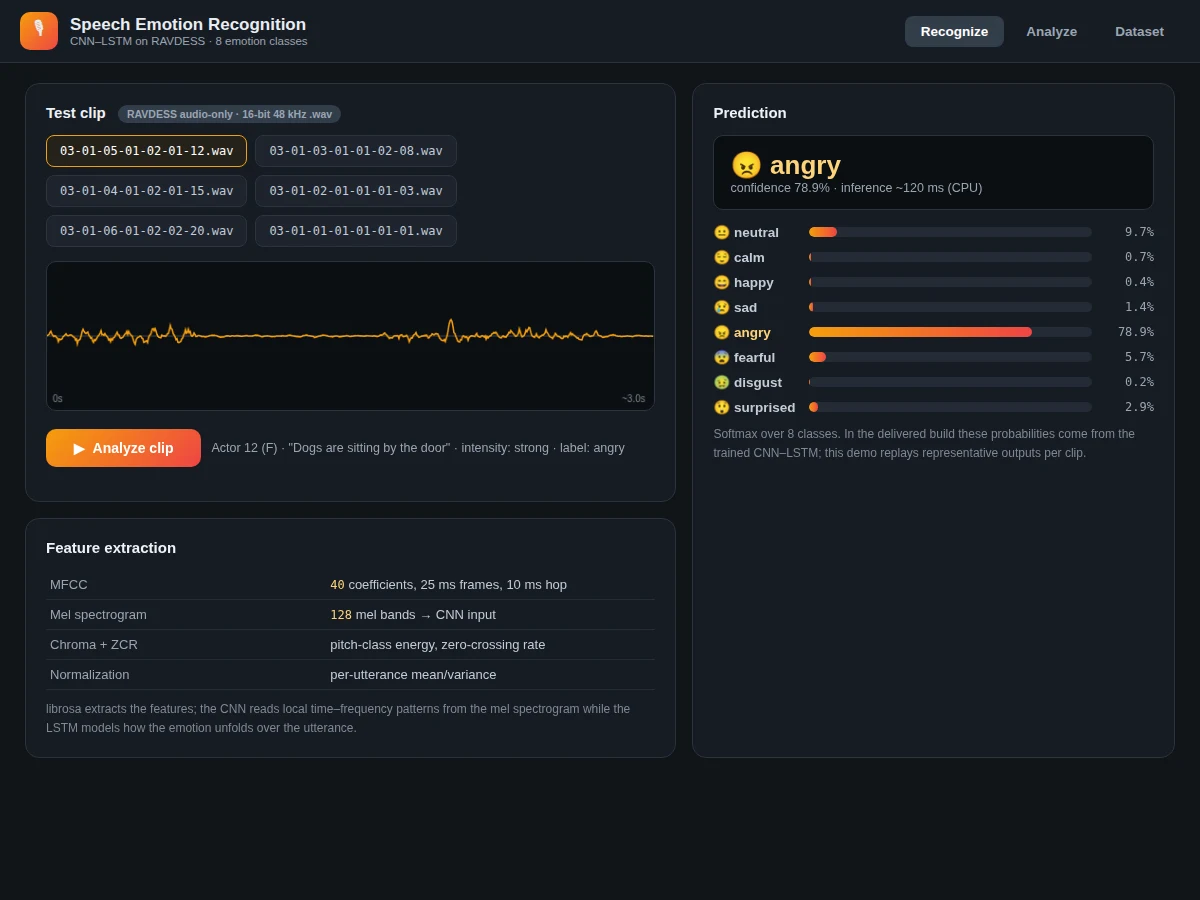This screenshot has height=900, width=1200.
Task: Open the Analyze tab
Action: [x=1051, y=31]
